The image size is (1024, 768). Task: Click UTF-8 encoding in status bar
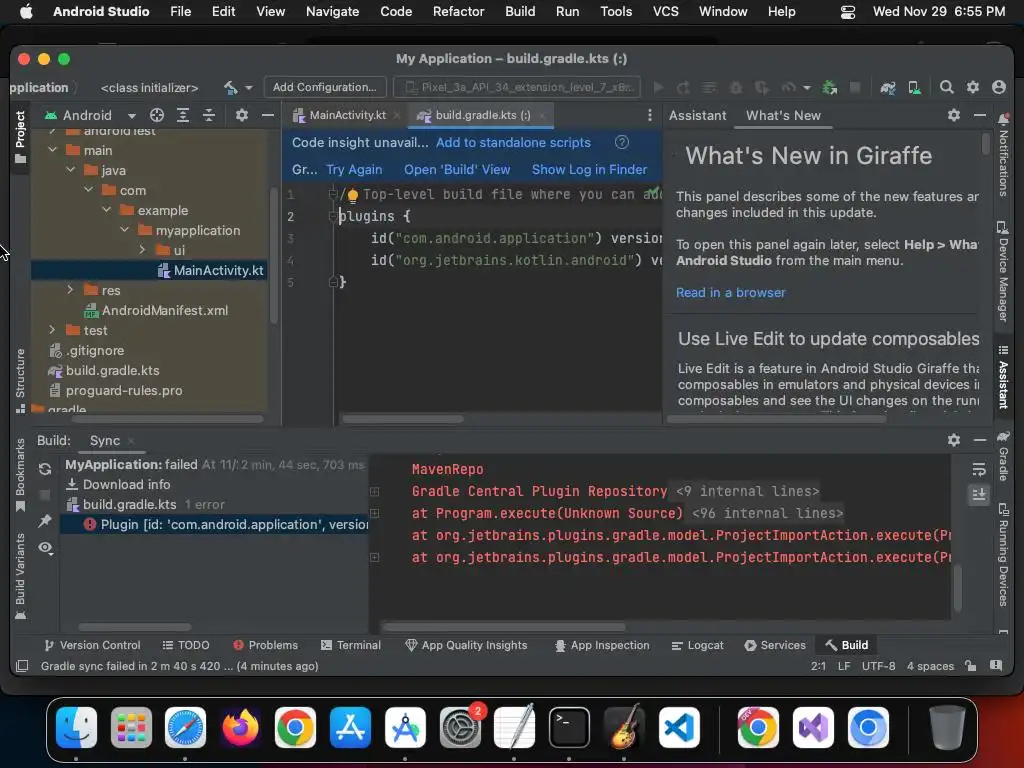[878, 666]
